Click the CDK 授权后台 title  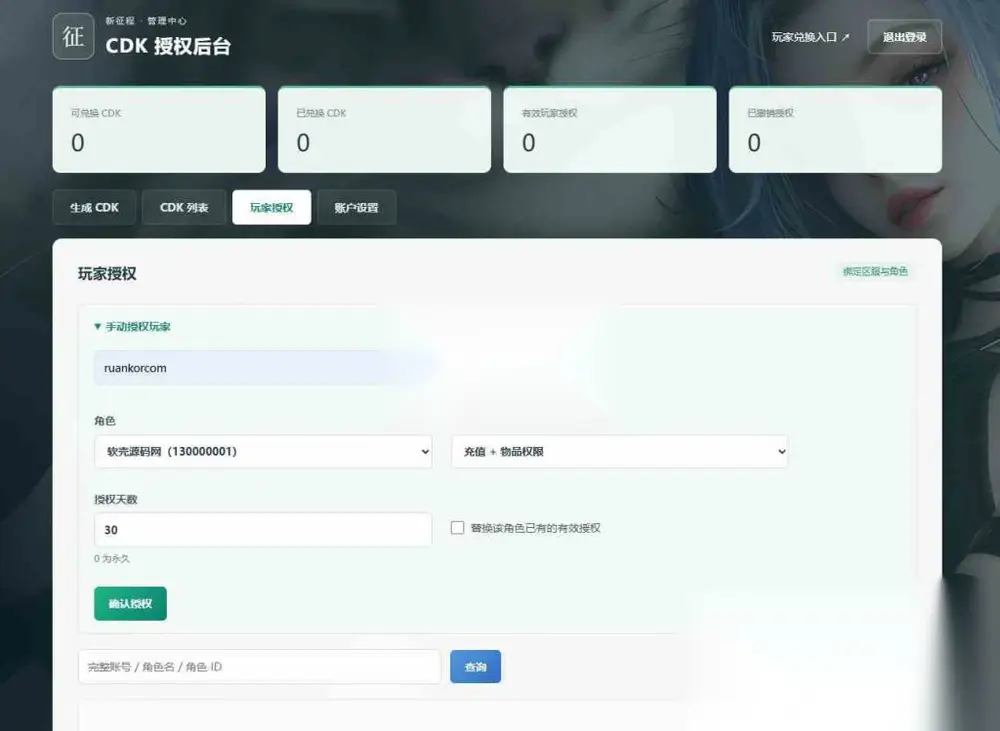168,46
